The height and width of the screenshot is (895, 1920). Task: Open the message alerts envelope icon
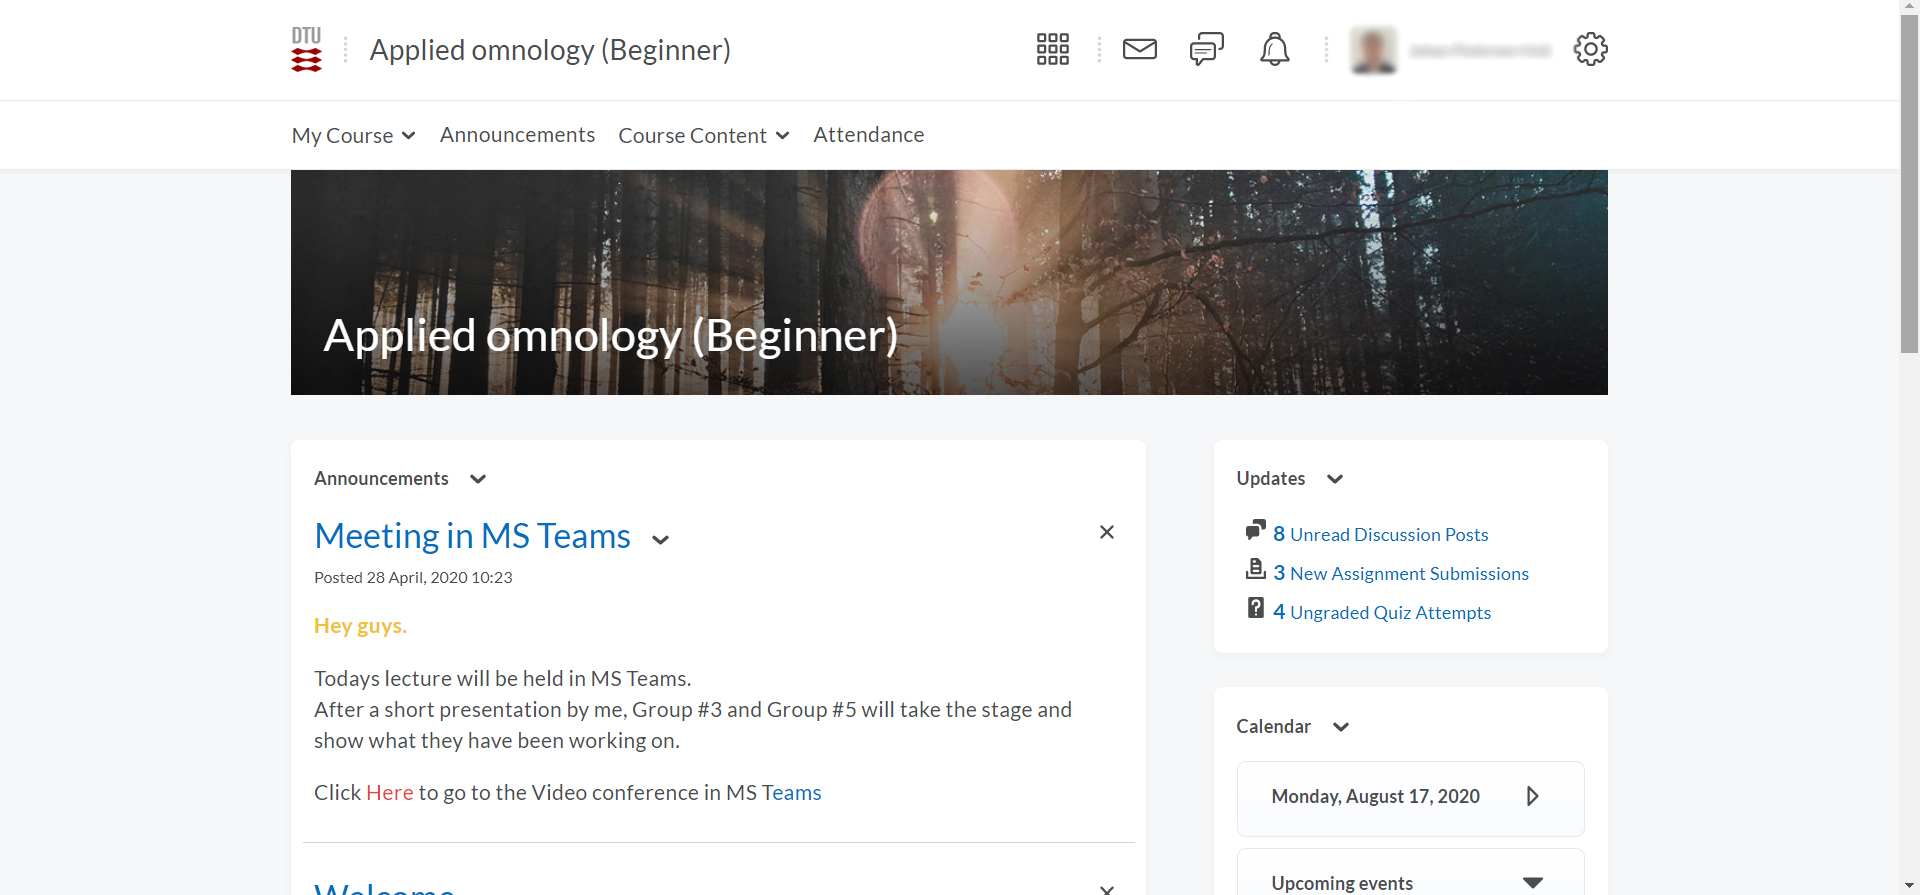[x=1139, y=49]
